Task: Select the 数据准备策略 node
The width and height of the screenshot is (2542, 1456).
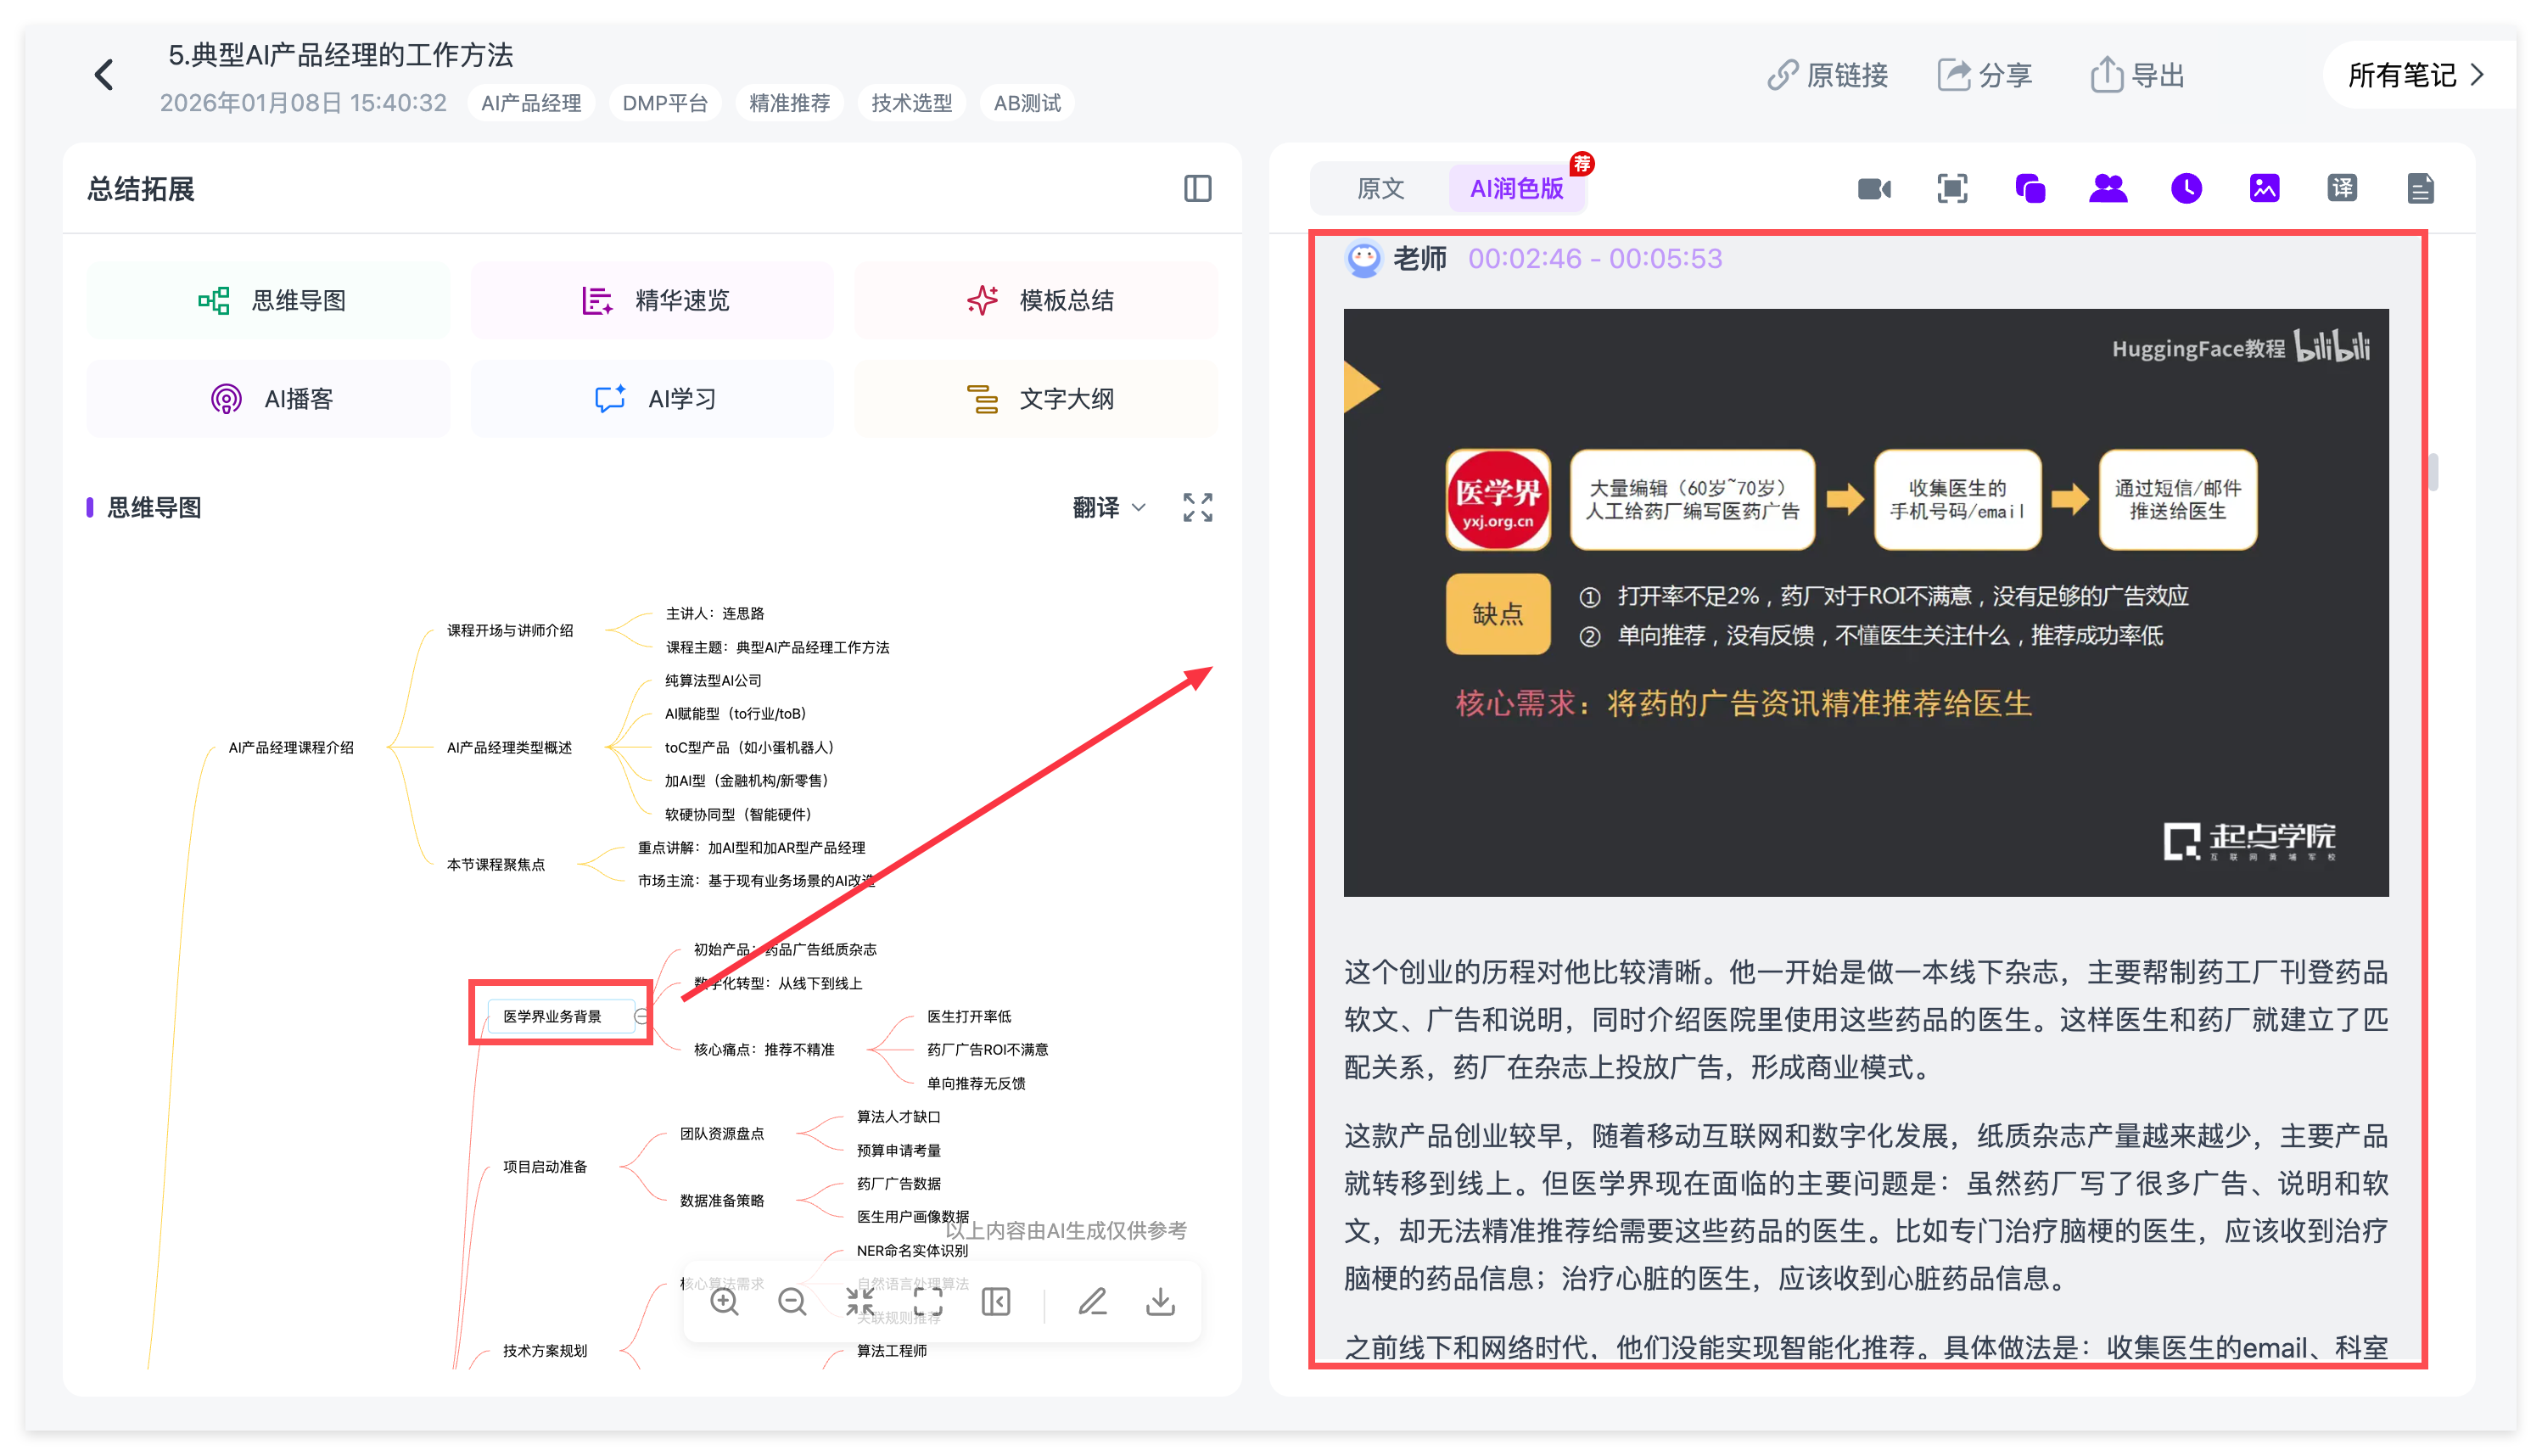Action: pos(722,1200)
